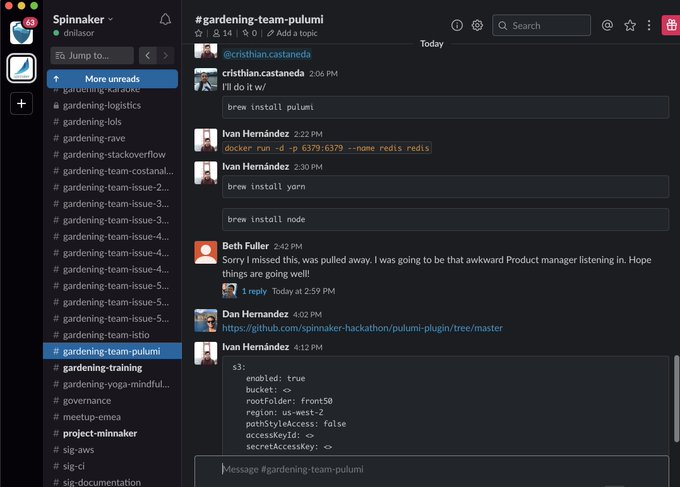Click dnilasor user status name
The width and height of the screenshot is (680, 487).
coord(78,33)
